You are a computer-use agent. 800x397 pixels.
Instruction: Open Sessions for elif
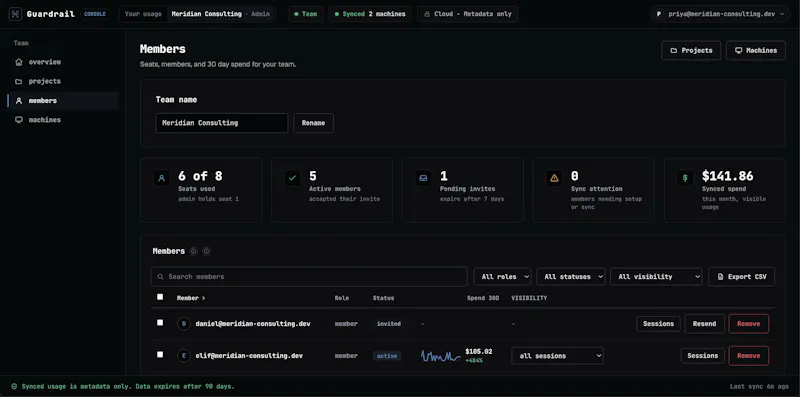[703, 356]
